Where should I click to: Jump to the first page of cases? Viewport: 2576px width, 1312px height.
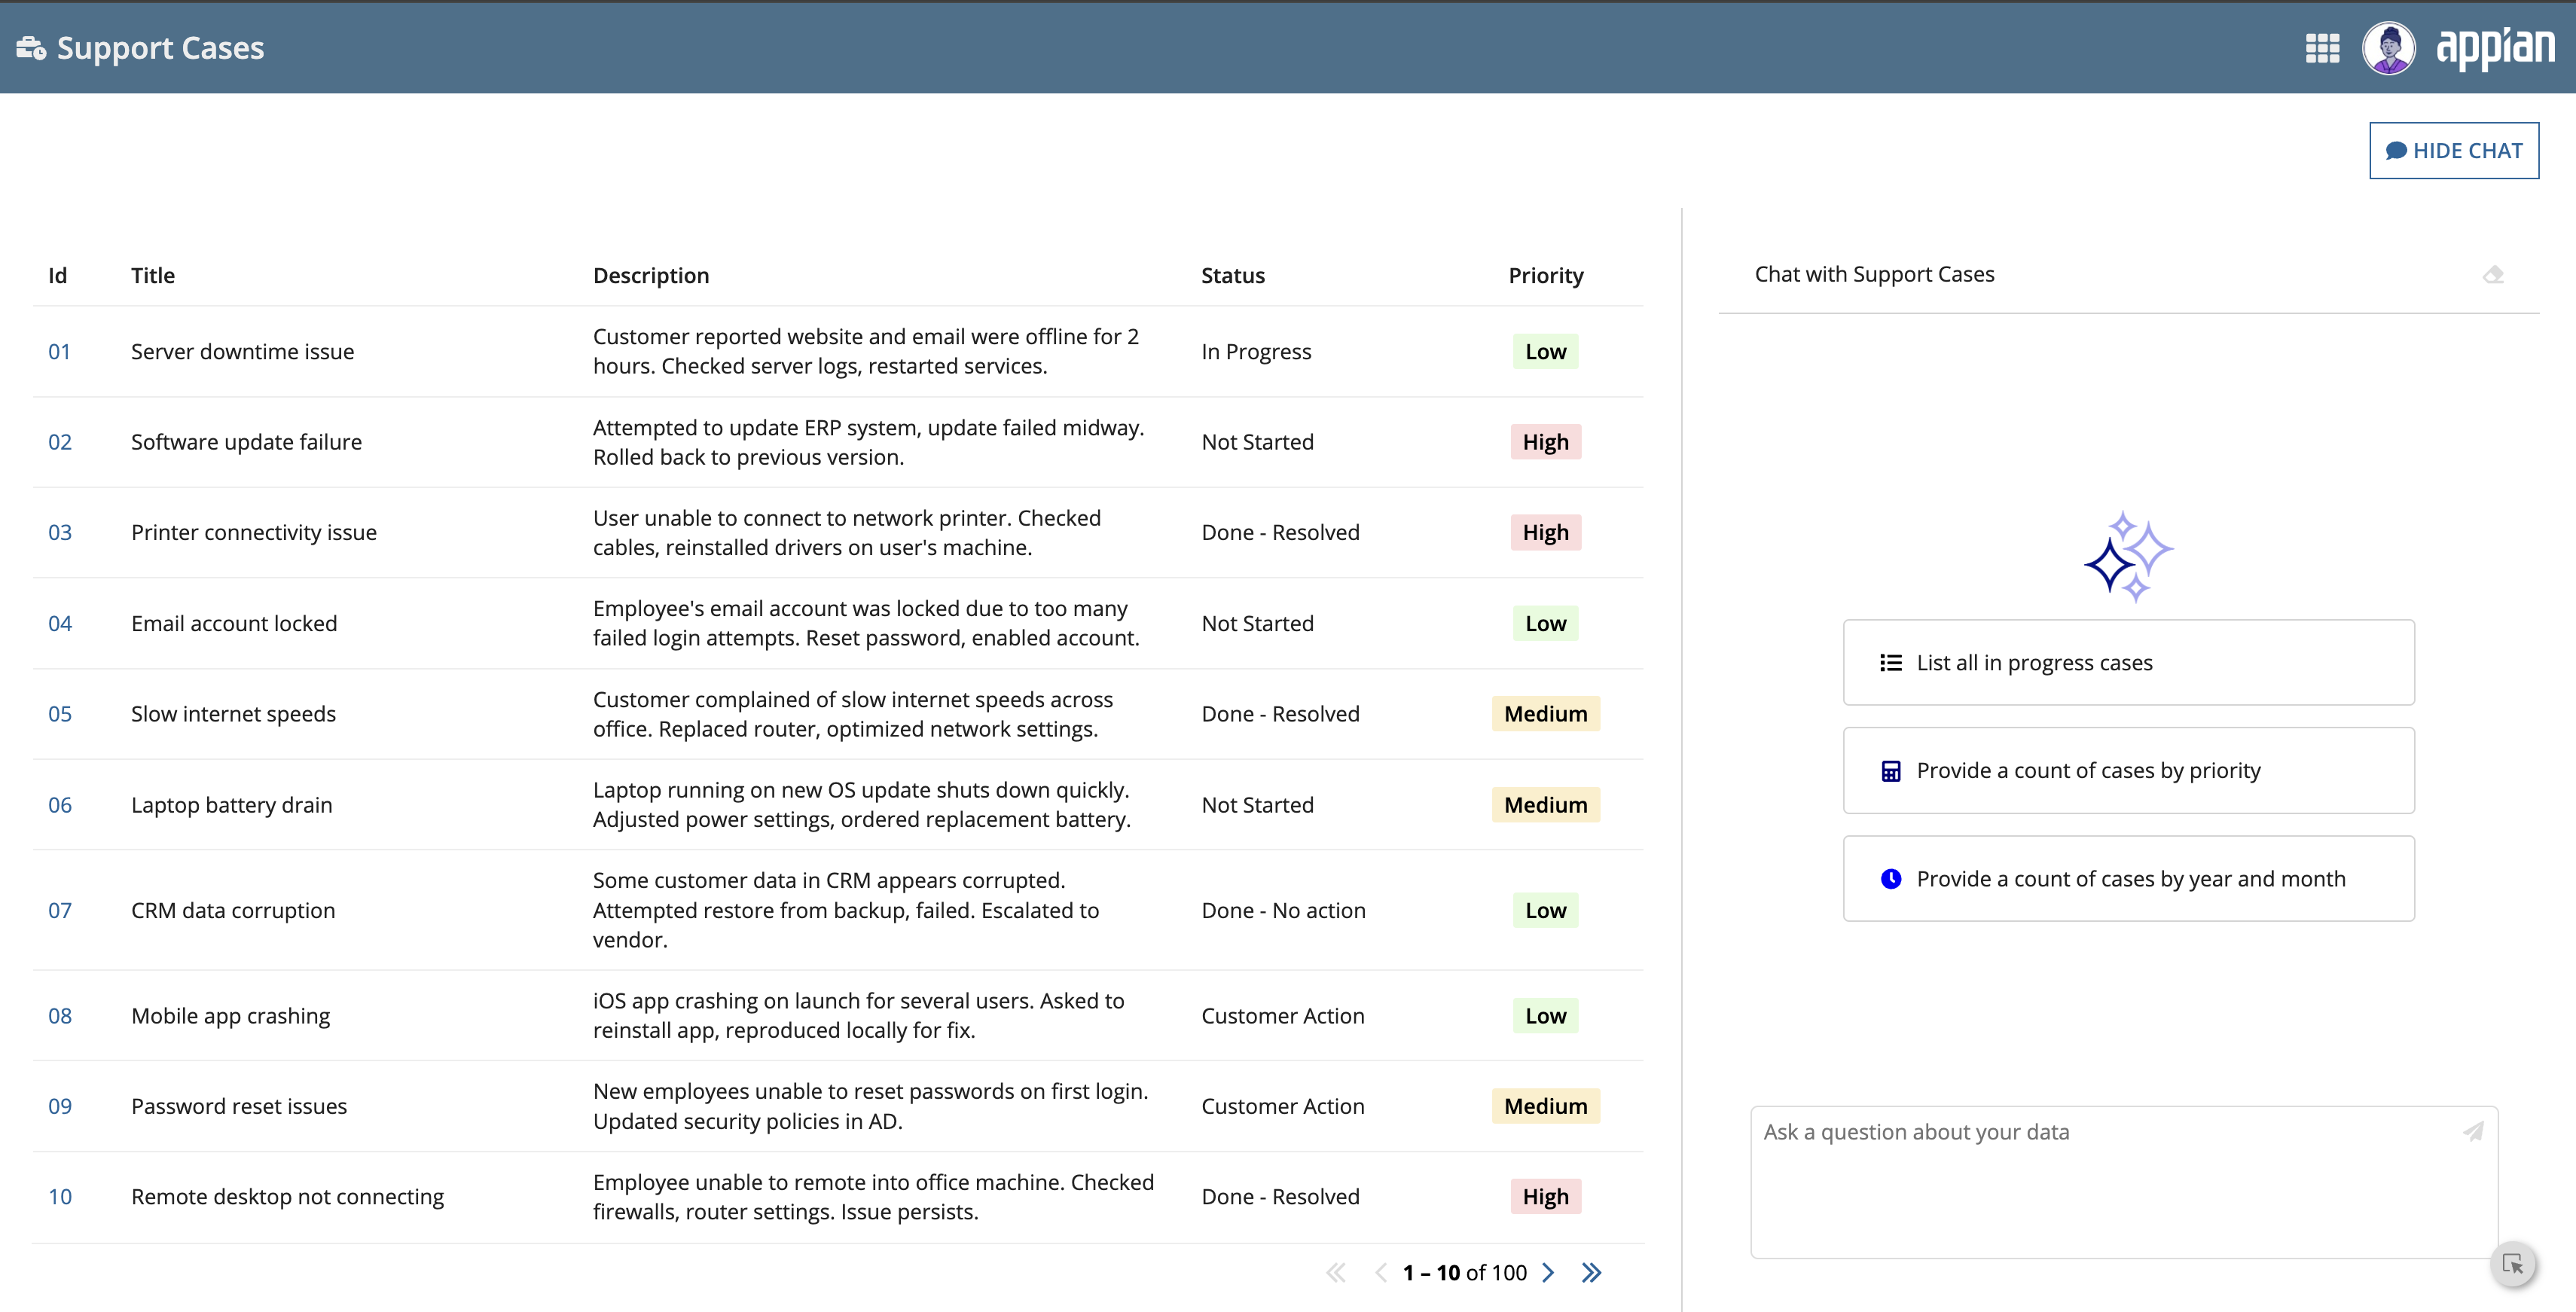click(1336, 1272)
